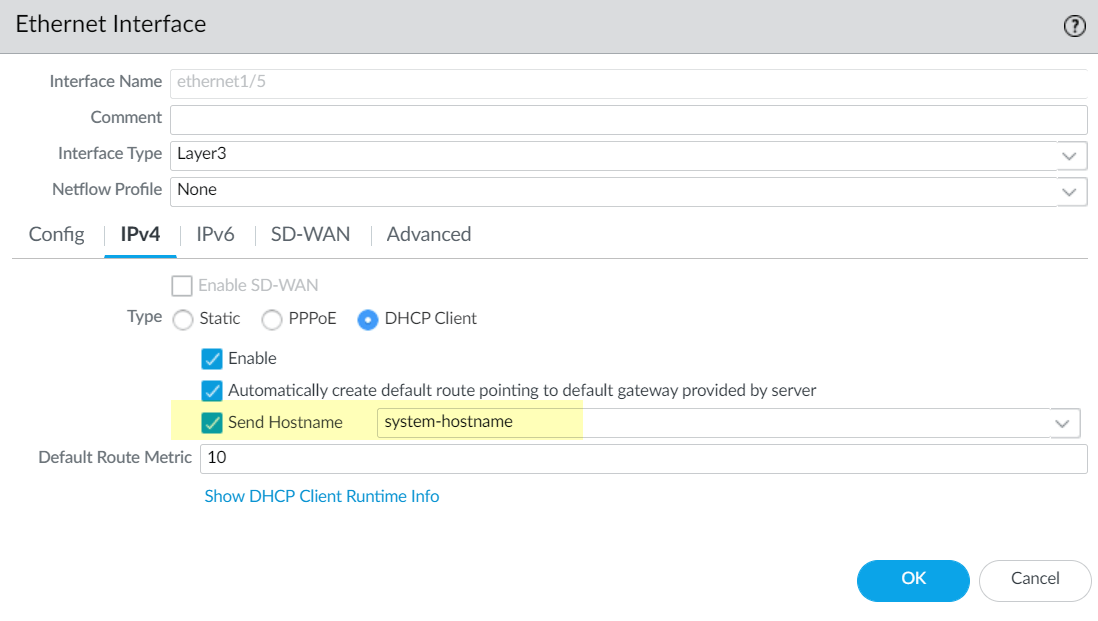Switch to the IPv6 tab
The image size is (1098, 621).
[215, 234]
